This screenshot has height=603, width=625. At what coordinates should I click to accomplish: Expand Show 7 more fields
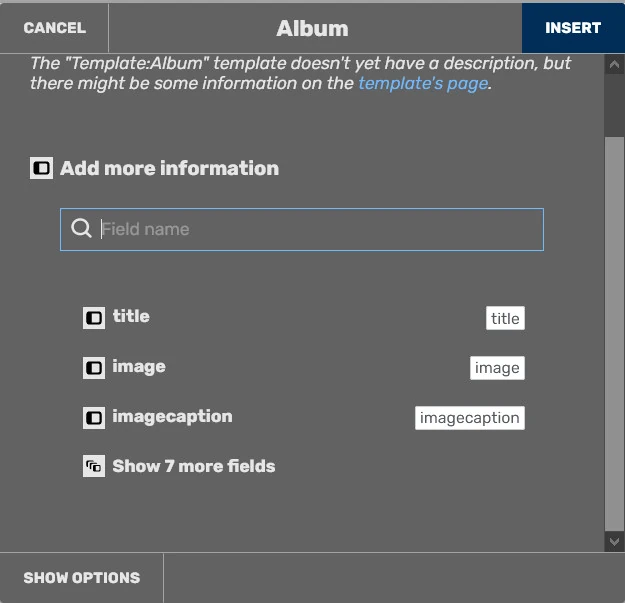pyautogui.click(x=193, y=466)
